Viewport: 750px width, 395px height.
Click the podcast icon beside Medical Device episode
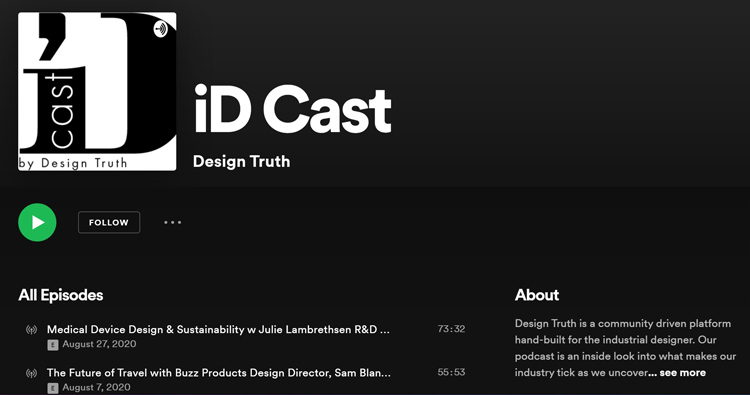click(31, 329)
